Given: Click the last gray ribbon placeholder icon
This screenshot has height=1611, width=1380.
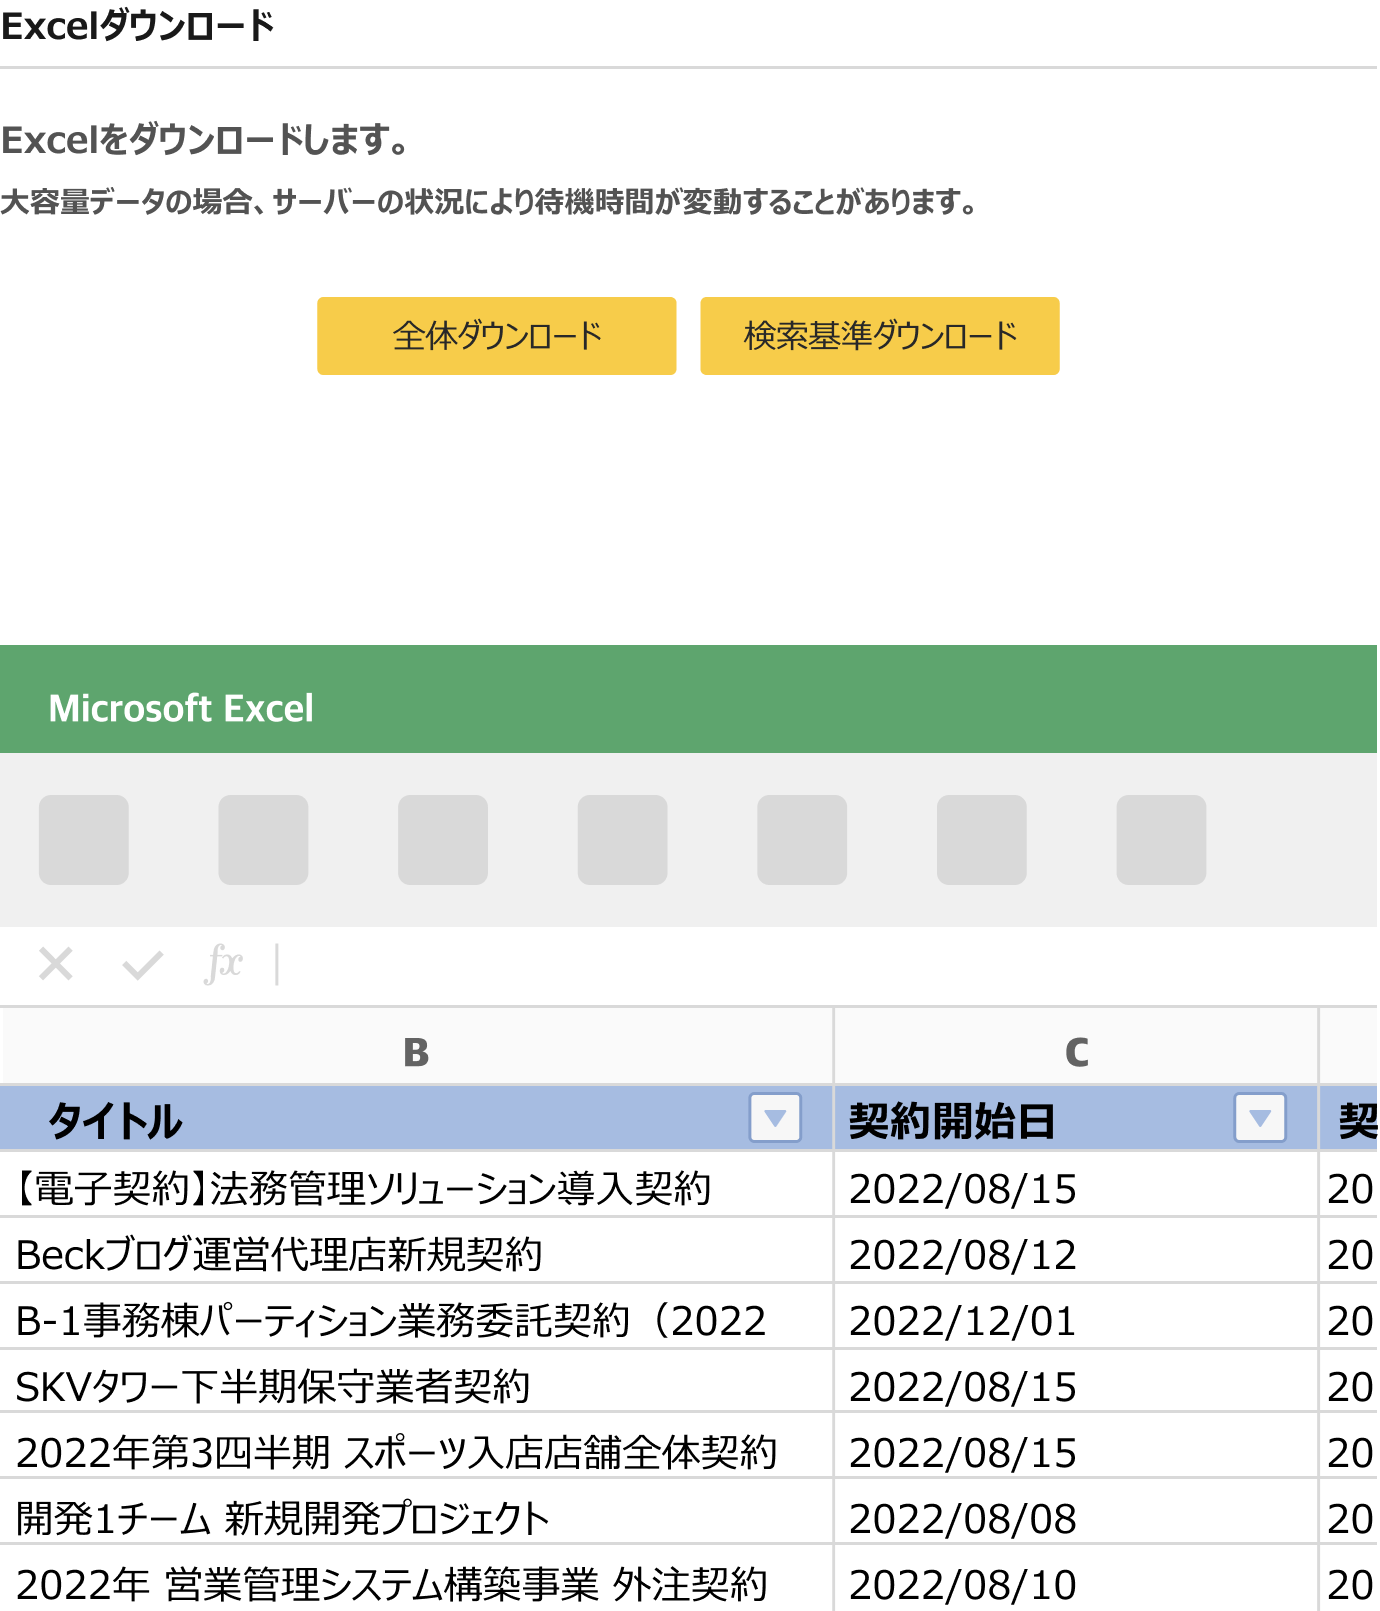Looking at the screenshot, I should [x=1161, y=840].
